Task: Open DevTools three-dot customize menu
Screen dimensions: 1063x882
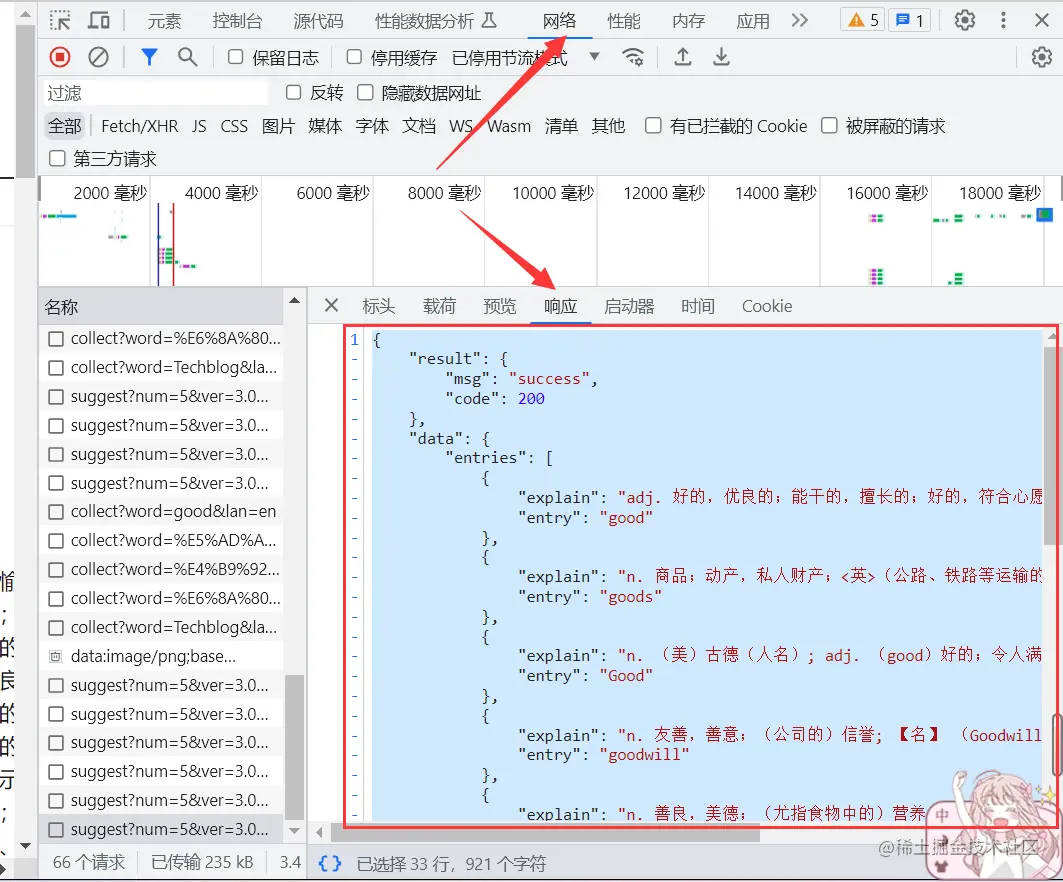Action: [1003, 20]
